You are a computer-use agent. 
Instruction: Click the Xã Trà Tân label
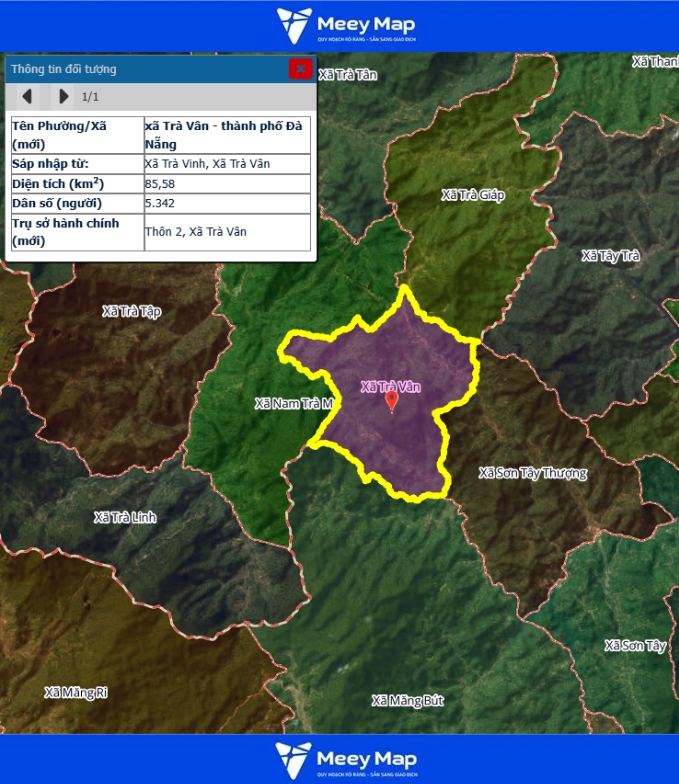[x=347, y=74]
